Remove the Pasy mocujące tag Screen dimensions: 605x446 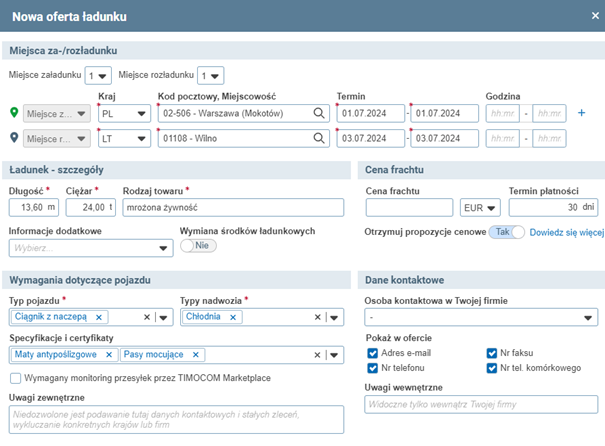tap(196, 355)
